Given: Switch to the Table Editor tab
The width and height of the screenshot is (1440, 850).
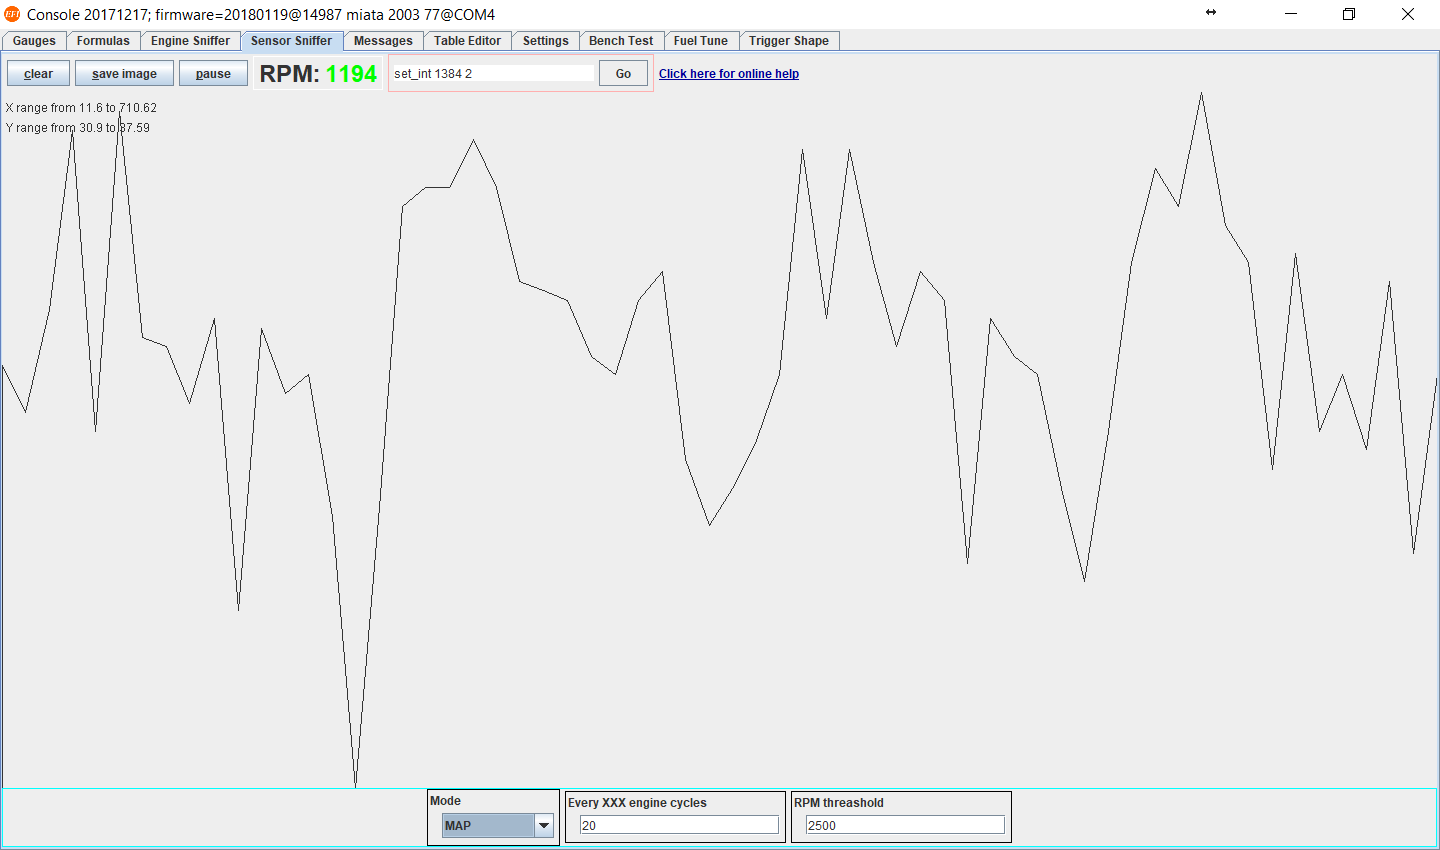Looking at the screenshot, I should pos(467,41).
